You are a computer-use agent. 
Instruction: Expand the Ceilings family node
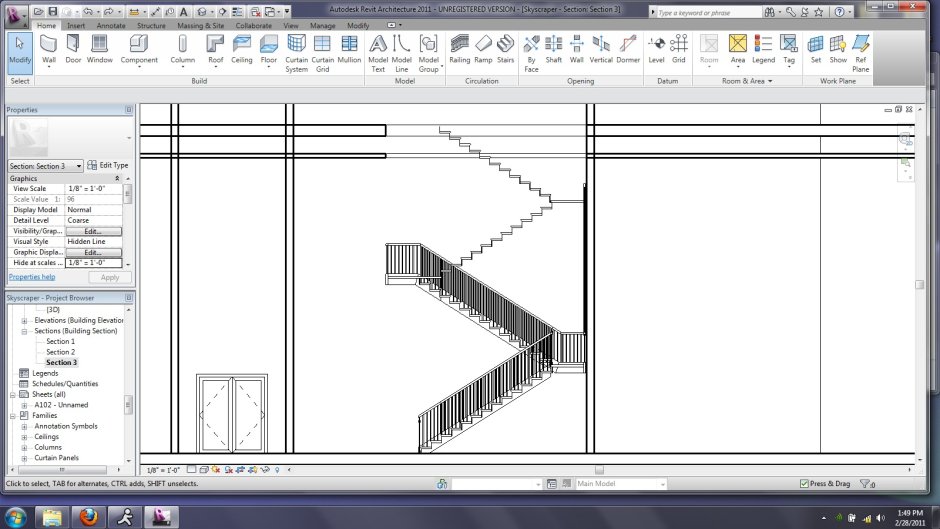pyautogui.click(x=25, y=437)
